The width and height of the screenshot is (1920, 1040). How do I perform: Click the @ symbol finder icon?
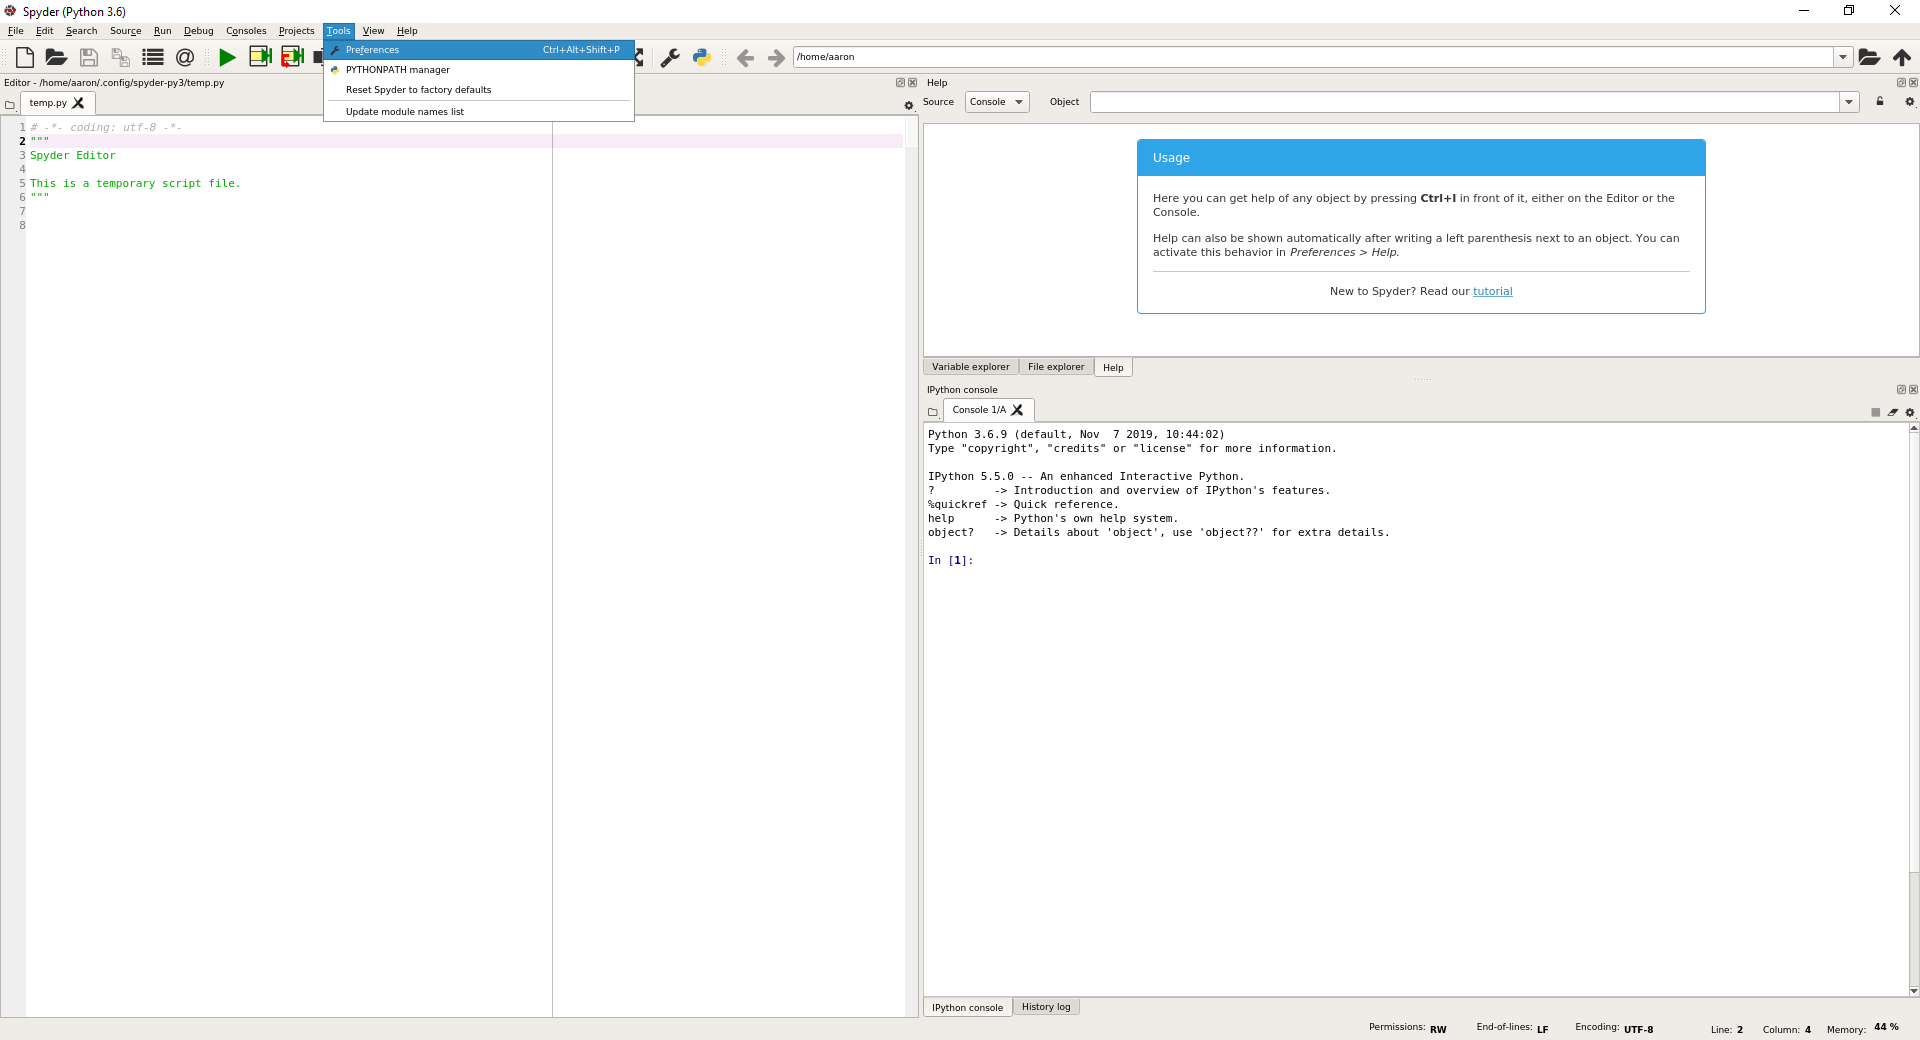(185, 58)
